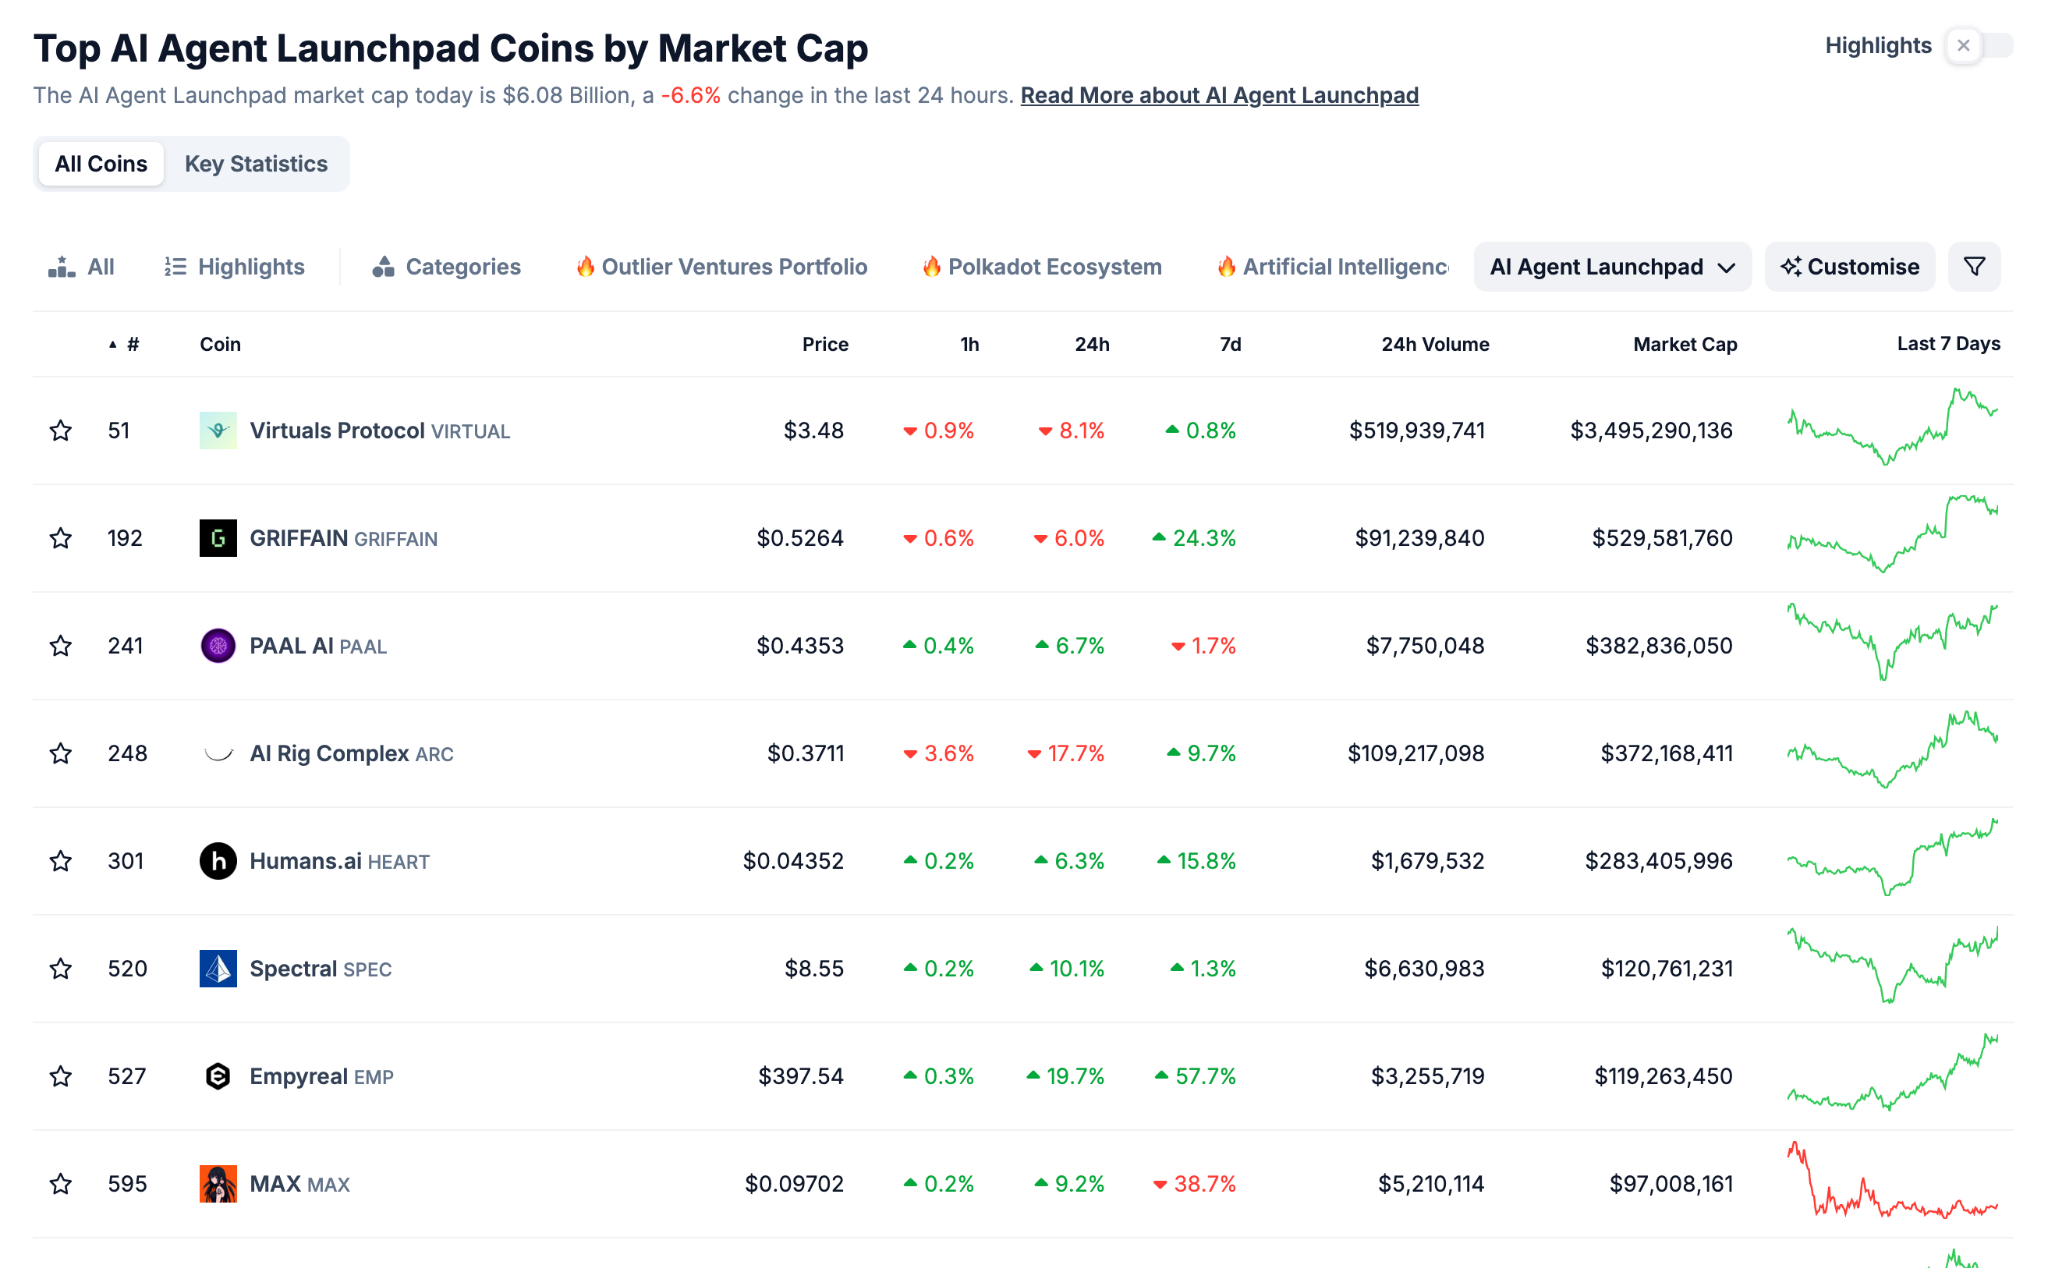
Task: View Empyreal 7-day sparkline chart
Action: click(1893, 1073)
